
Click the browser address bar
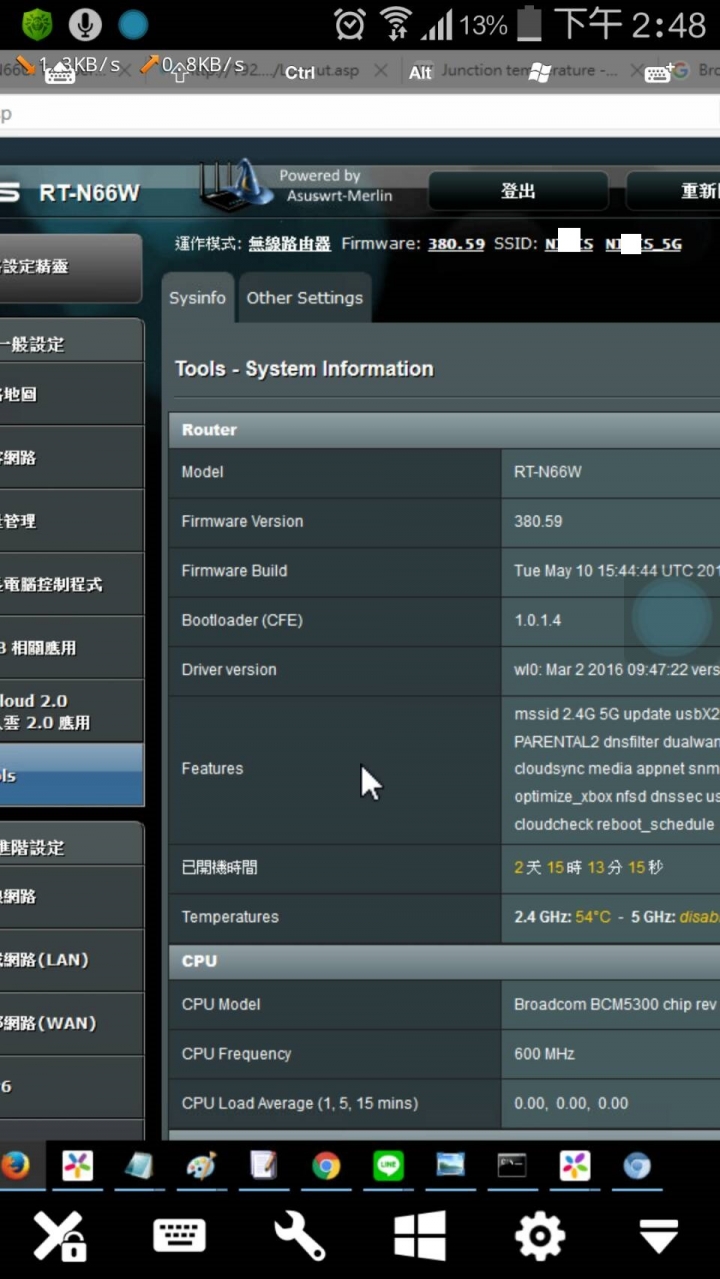click(360, 113)
